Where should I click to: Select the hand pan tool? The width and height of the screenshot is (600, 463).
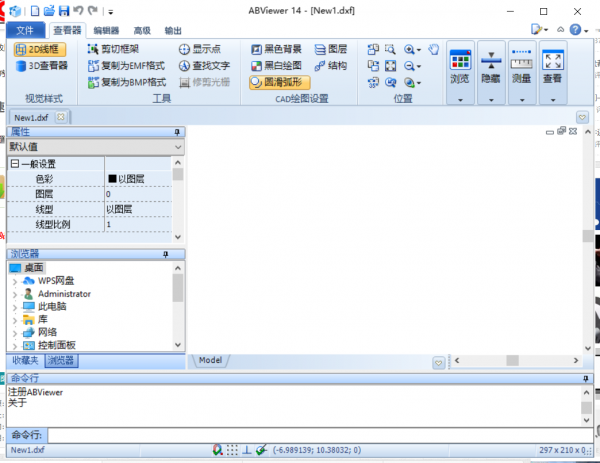(434, 49)
